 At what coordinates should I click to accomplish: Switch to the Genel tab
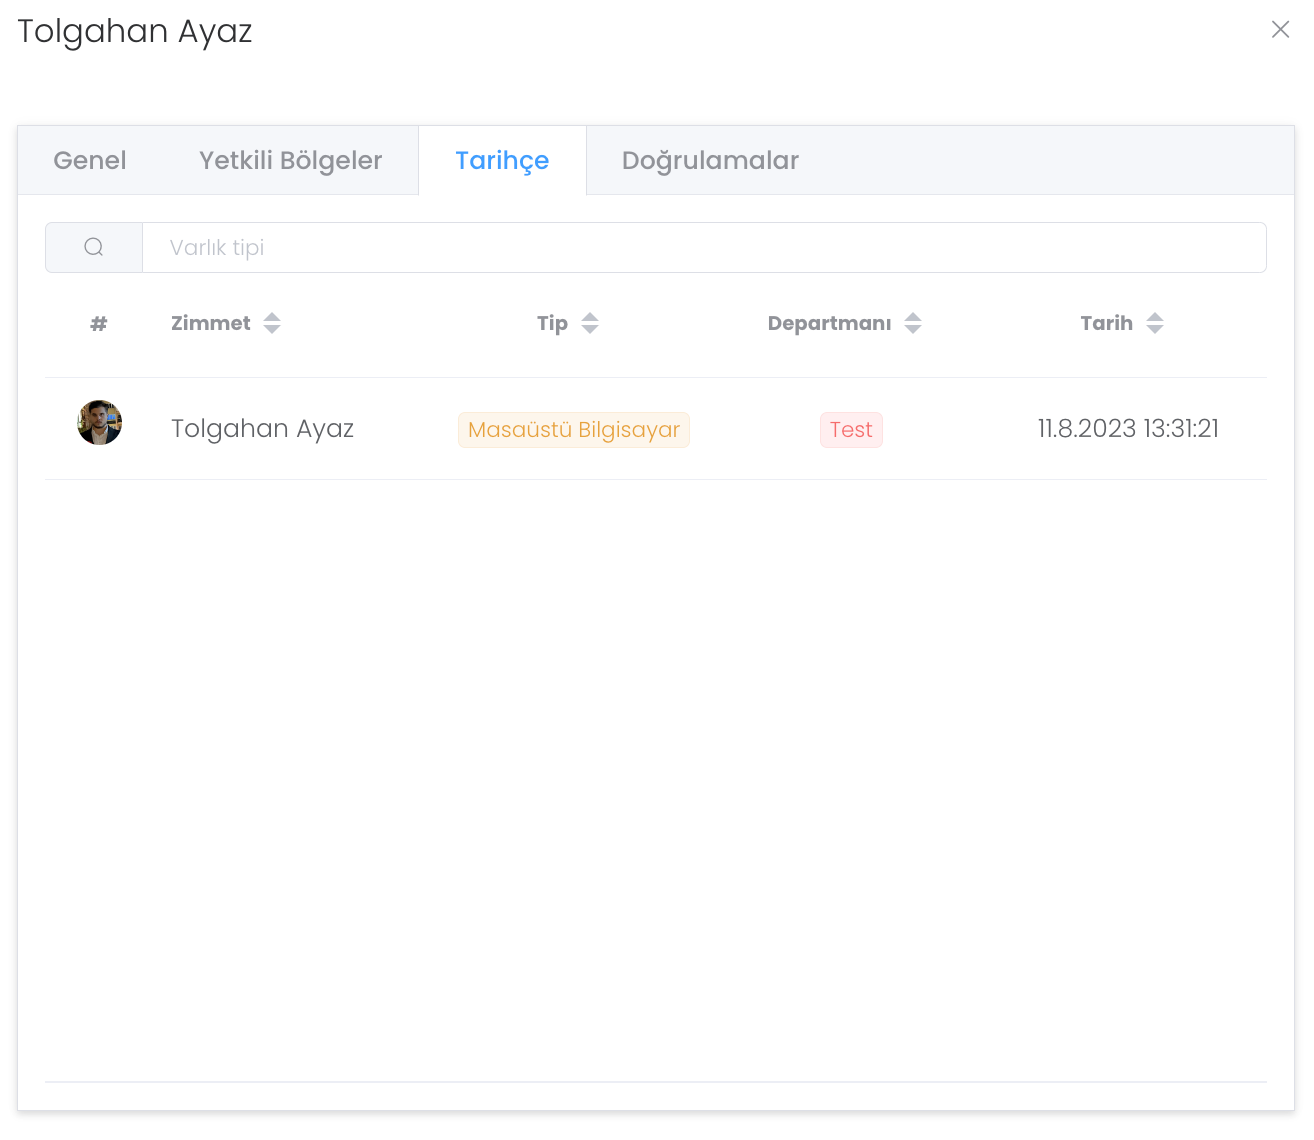tap(90, 160)
